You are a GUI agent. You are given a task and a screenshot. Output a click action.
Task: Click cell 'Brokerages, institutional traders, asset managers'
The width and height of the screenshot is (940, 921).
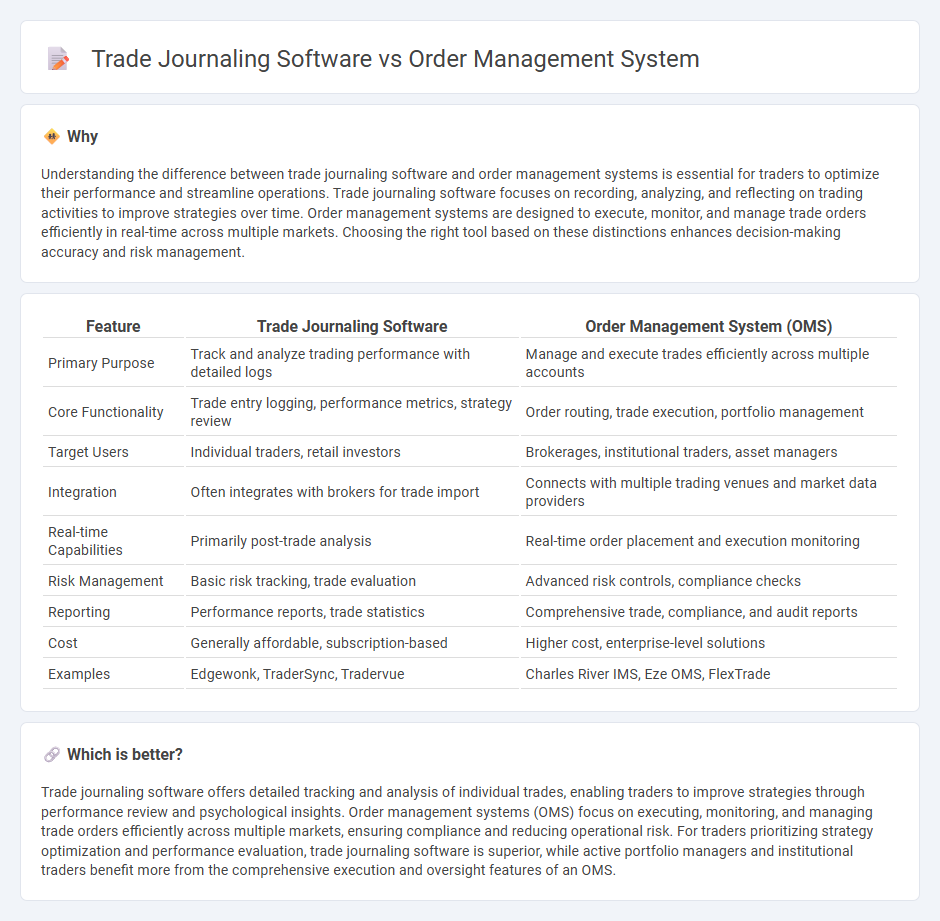(x=709, y=452)
